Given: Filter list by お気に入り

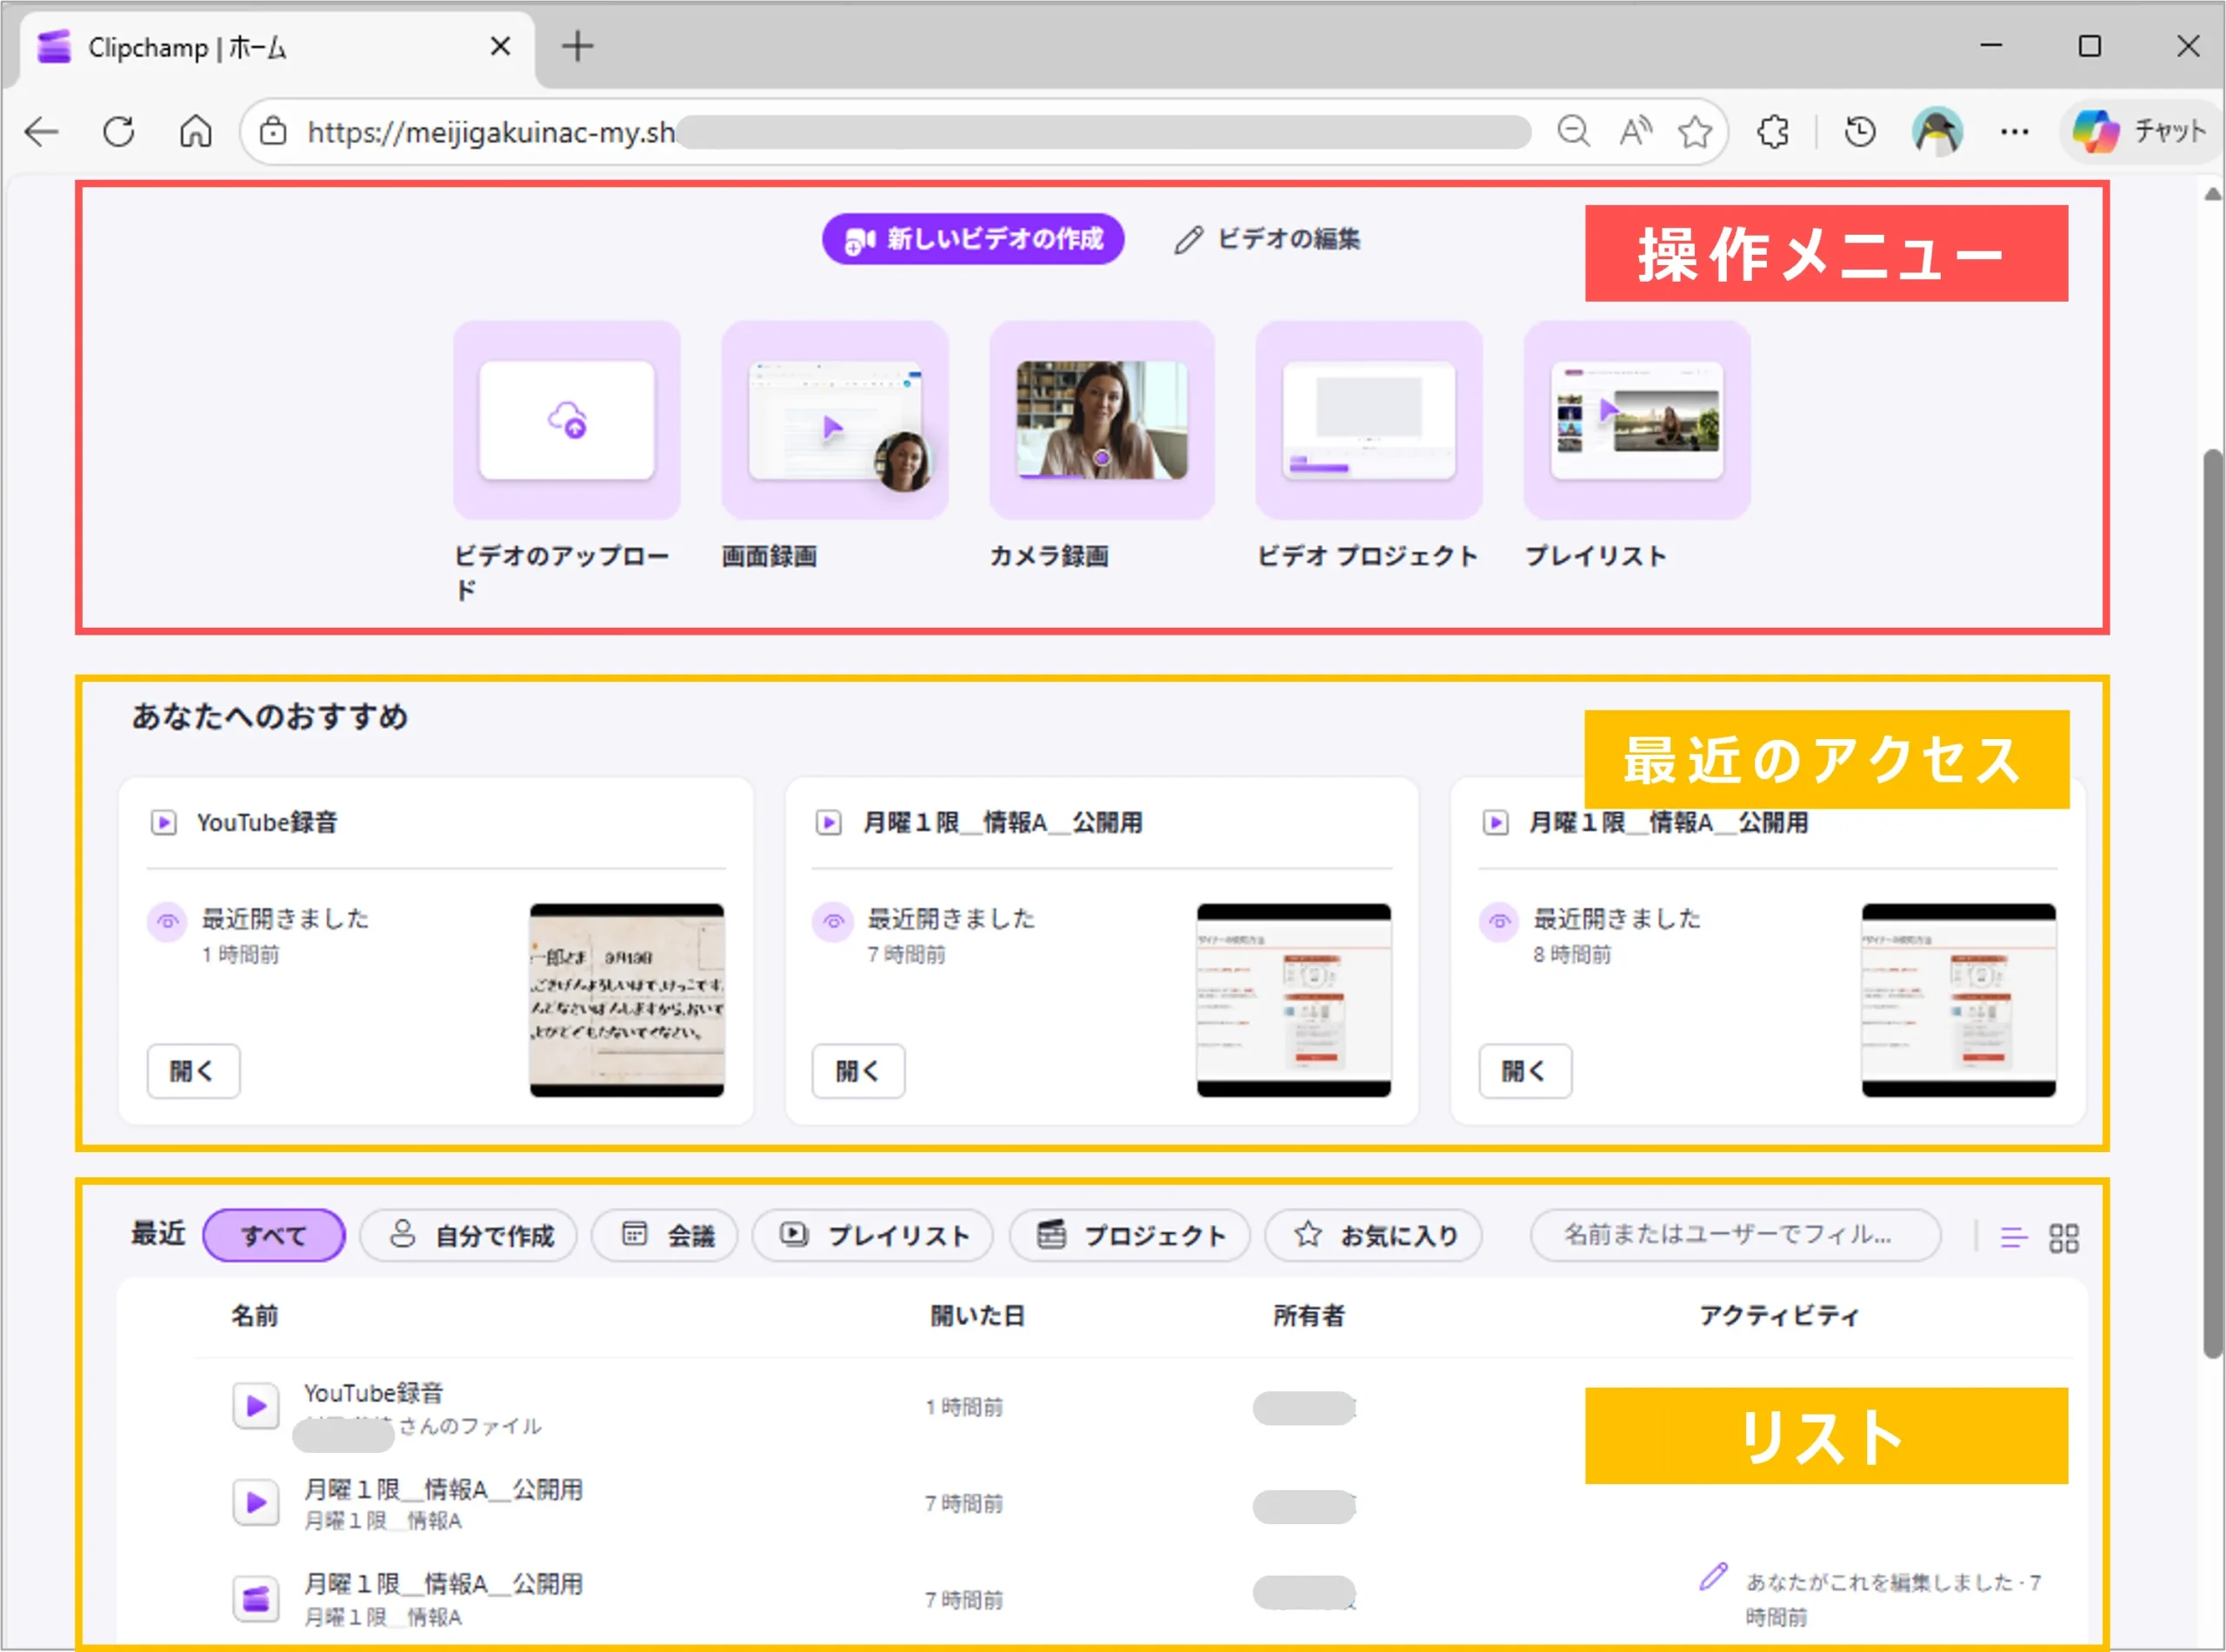Looking at the screenshot, I should click(x=1374, y=1236).
